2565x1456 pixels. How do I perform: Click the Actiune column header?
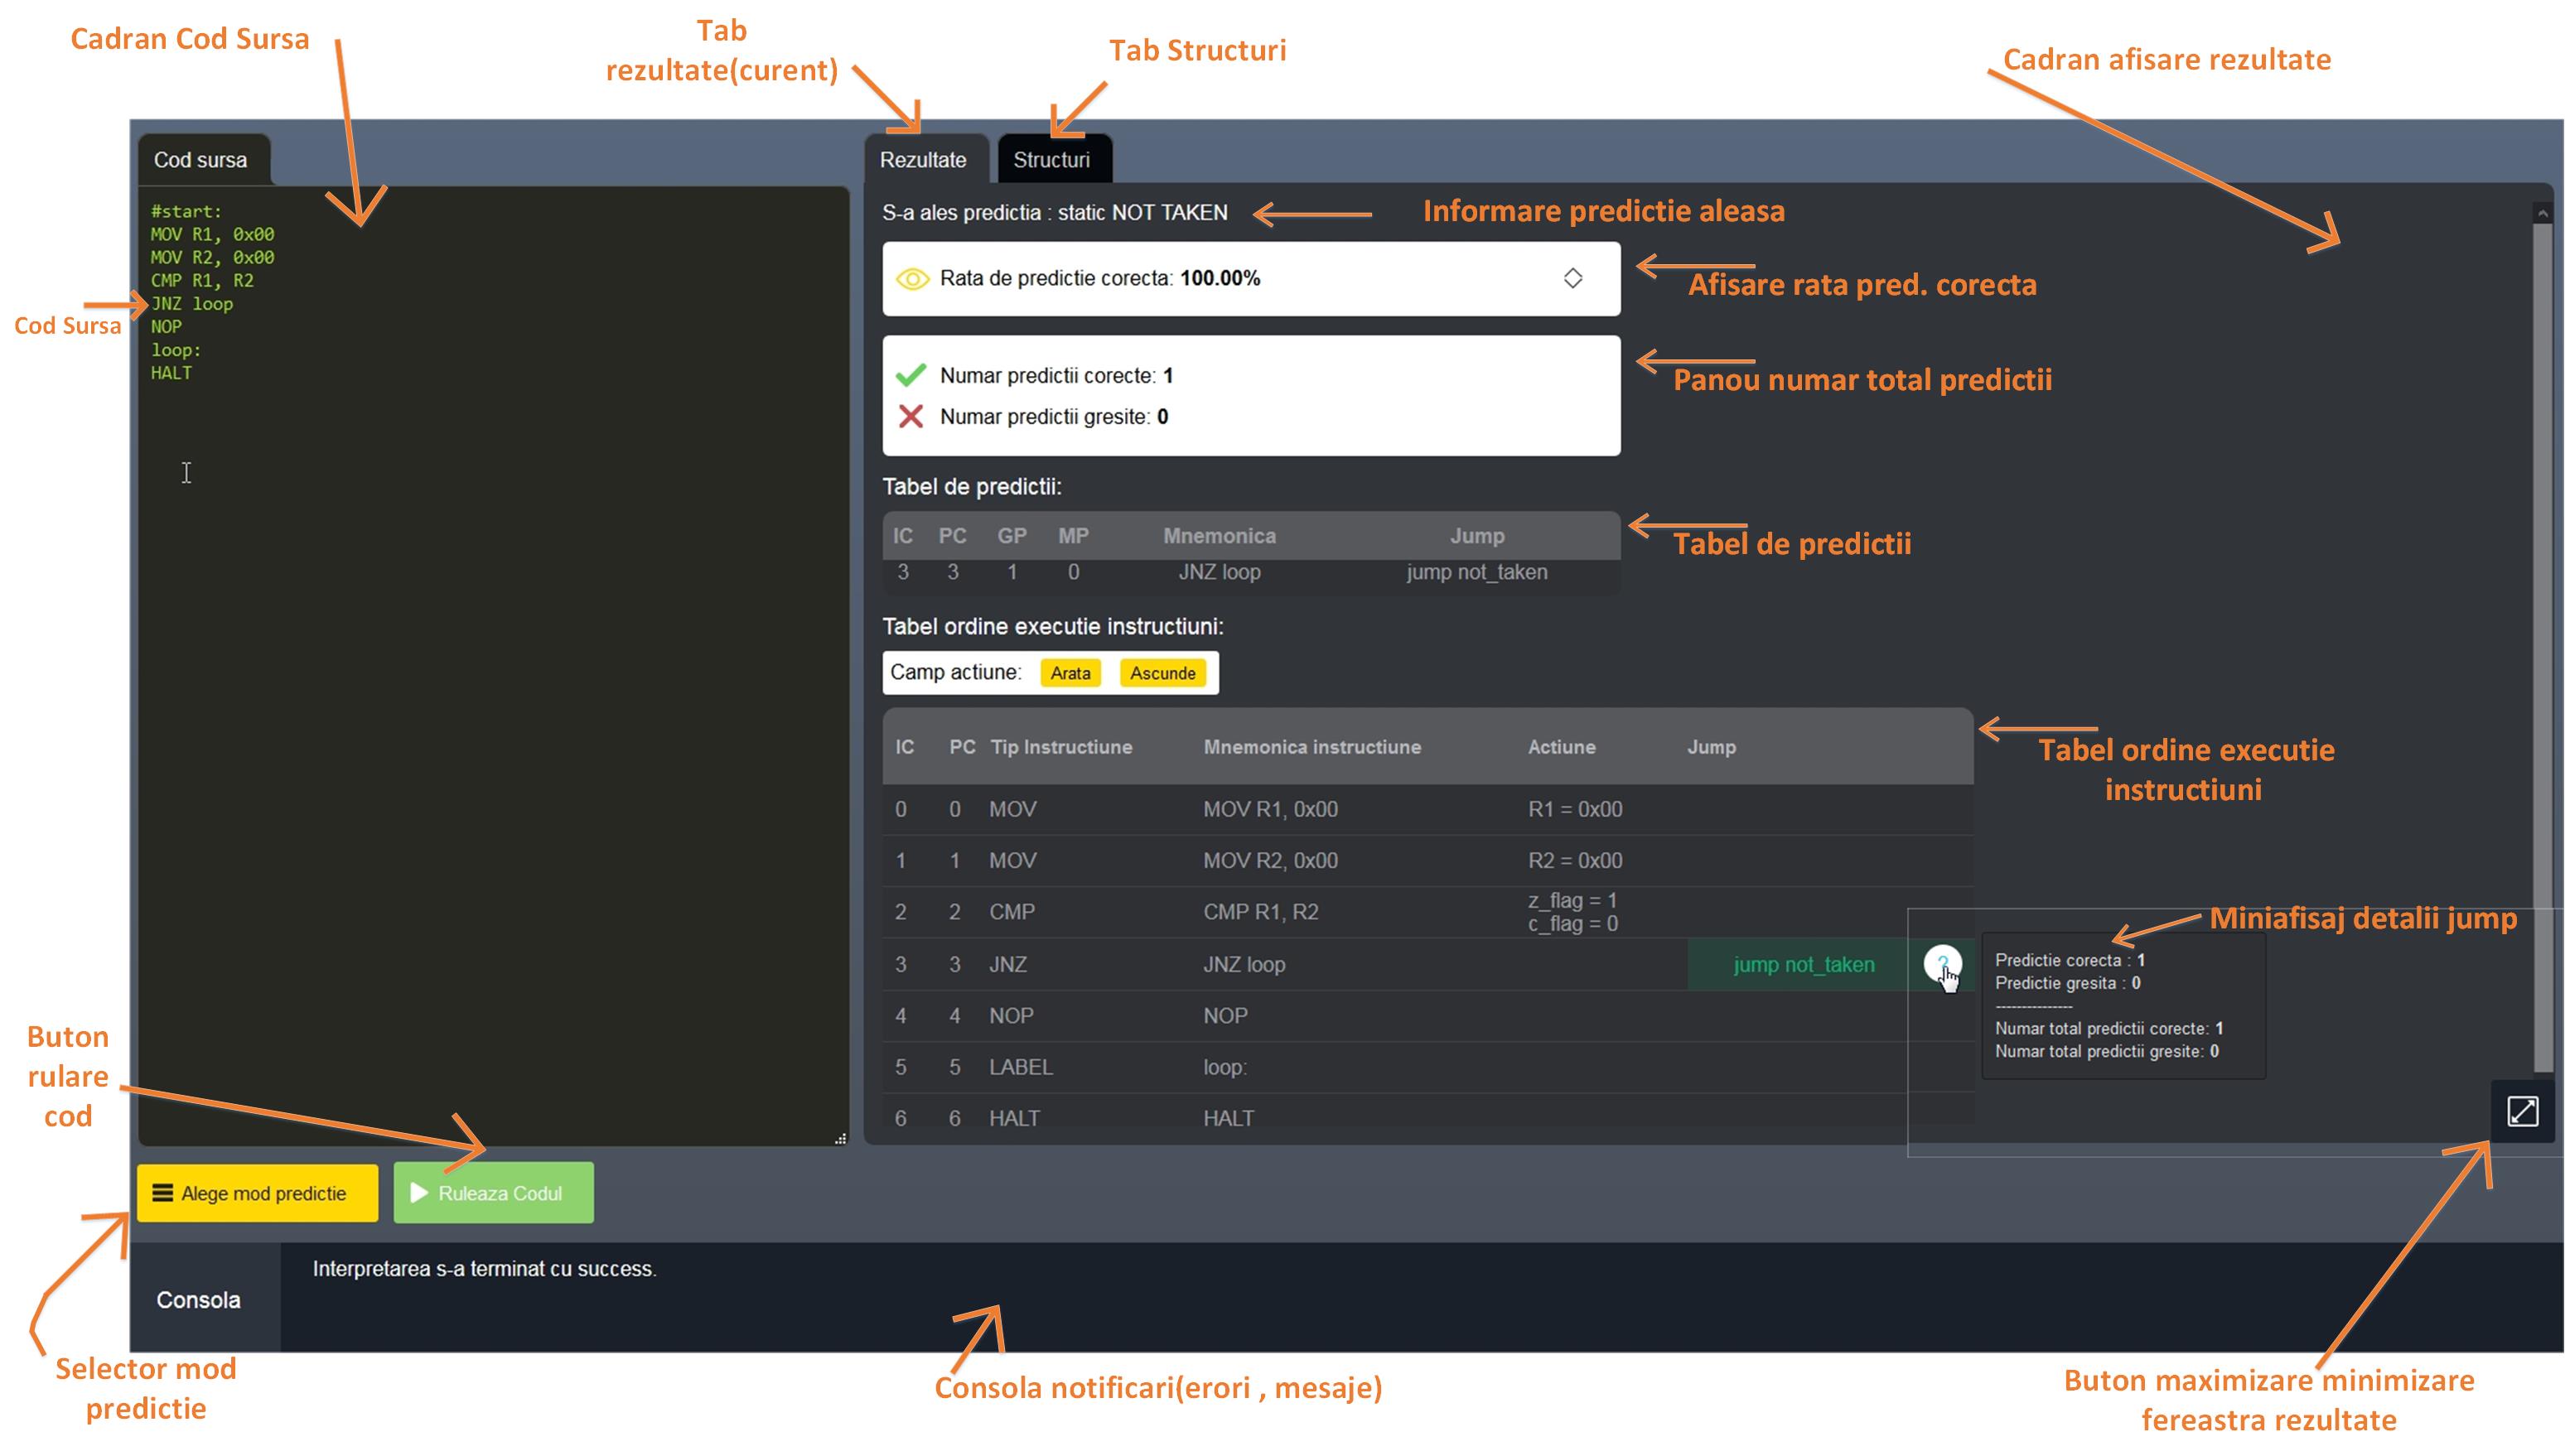pyautogui.click(x=1560, y=746)
